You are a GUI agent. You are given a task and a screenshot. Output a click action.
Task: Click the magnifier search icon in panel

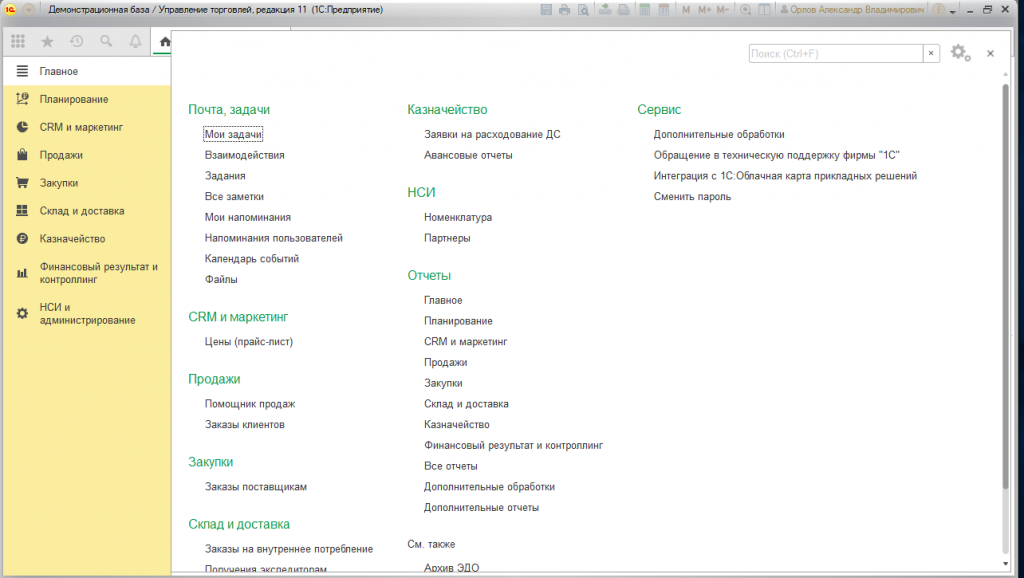(106, 41)
